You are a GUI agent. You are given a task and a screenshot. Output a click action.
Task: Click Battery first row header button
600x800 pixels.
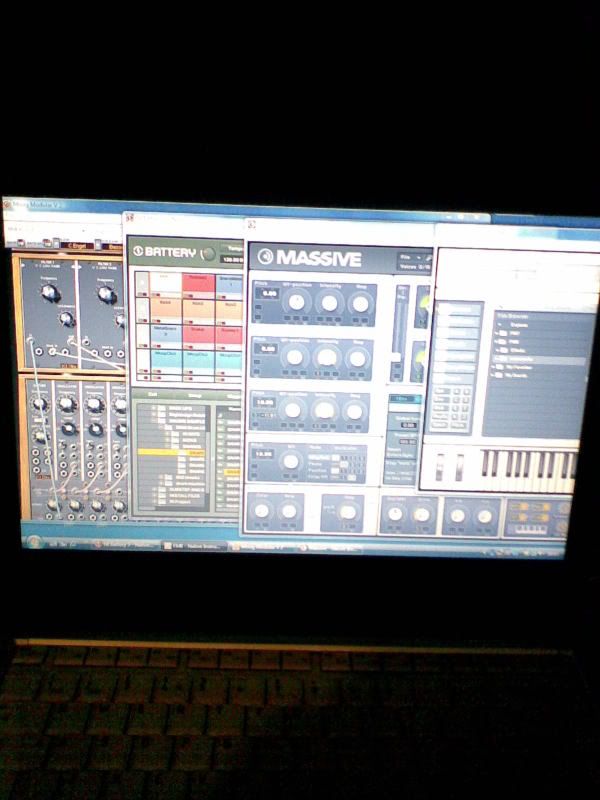(142, 283)
